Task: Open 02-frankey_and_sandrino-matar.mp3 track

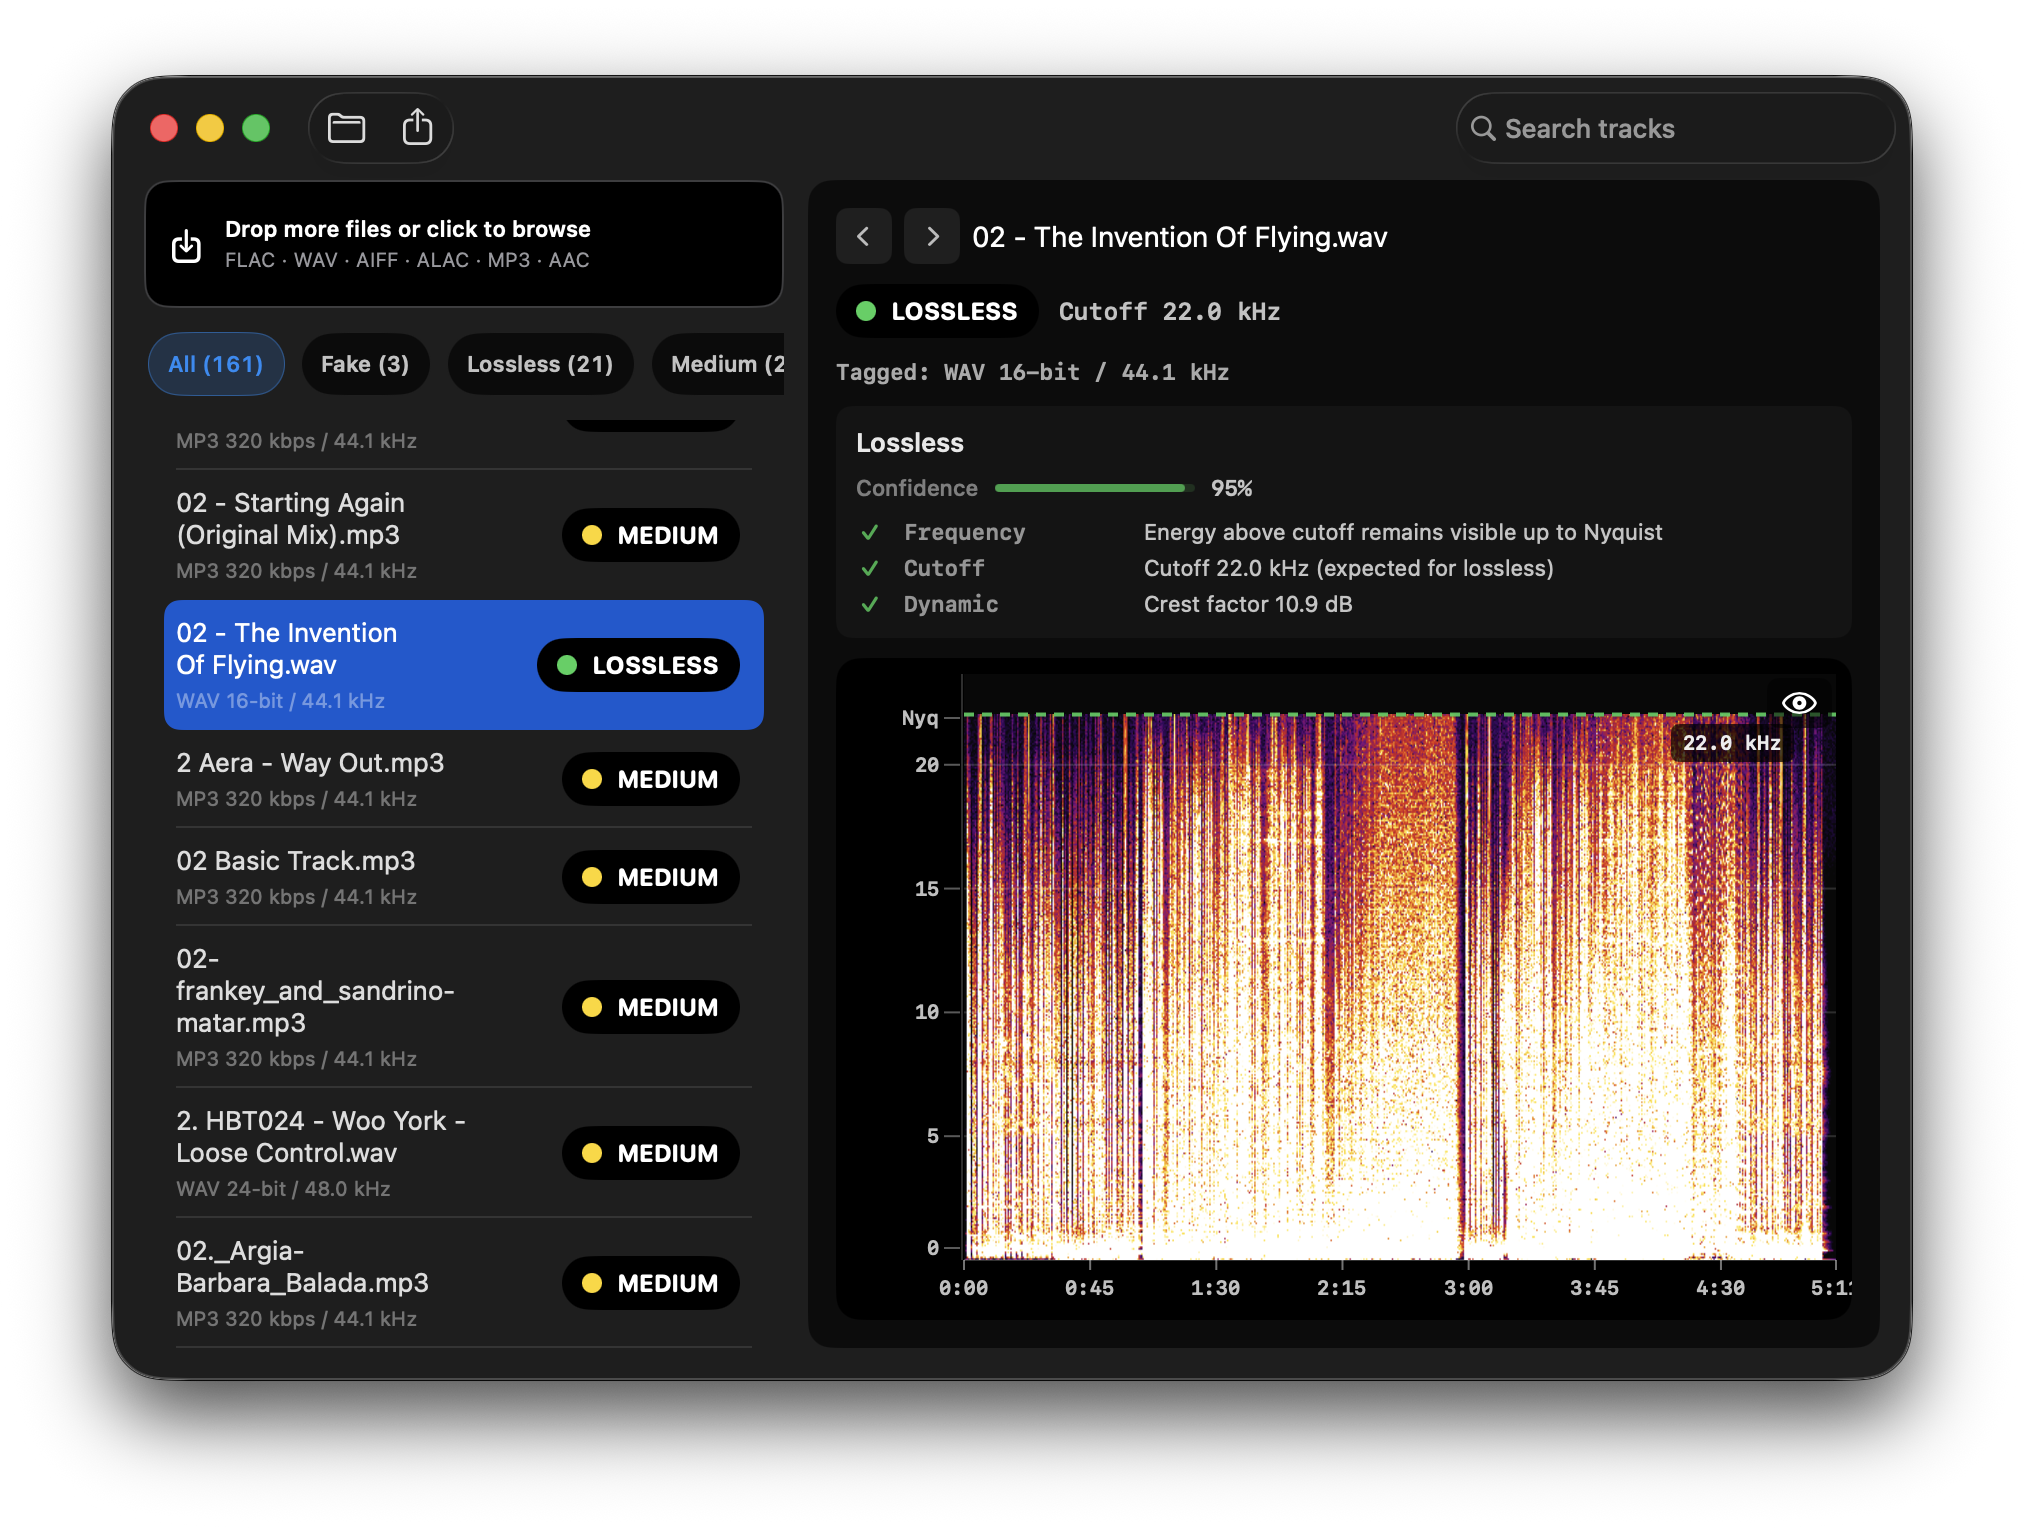Action: pos(464,1007)
